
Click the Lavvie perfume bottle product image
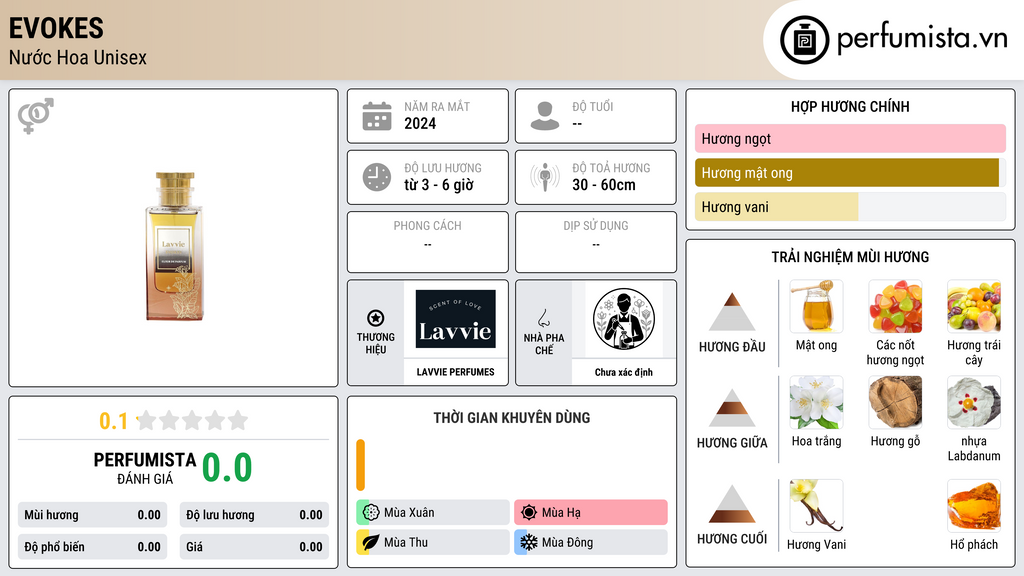pyautogui.click(x=174, y=246)
